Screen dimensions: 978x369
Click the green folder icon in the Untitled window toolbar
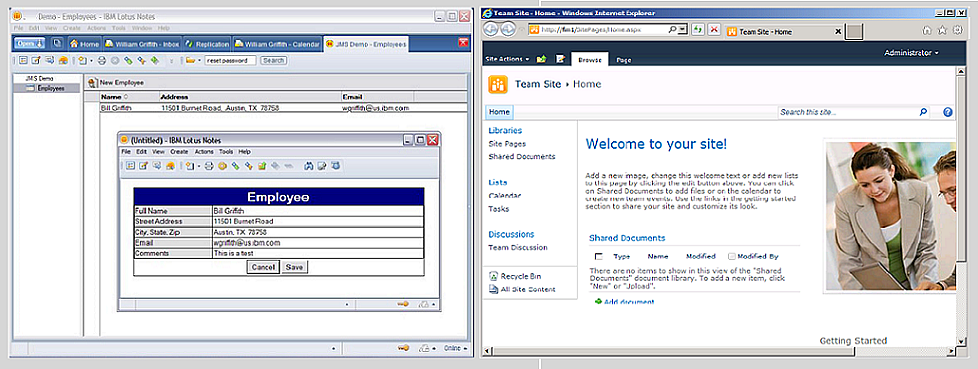[x=262, y=166]
